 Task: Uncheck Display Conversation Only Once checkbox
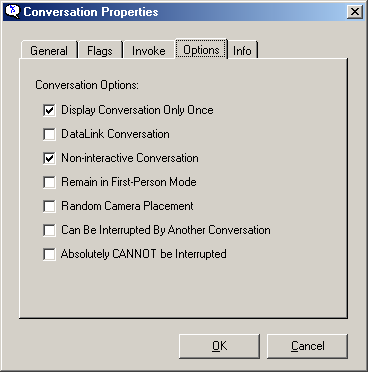coord(49,110)
